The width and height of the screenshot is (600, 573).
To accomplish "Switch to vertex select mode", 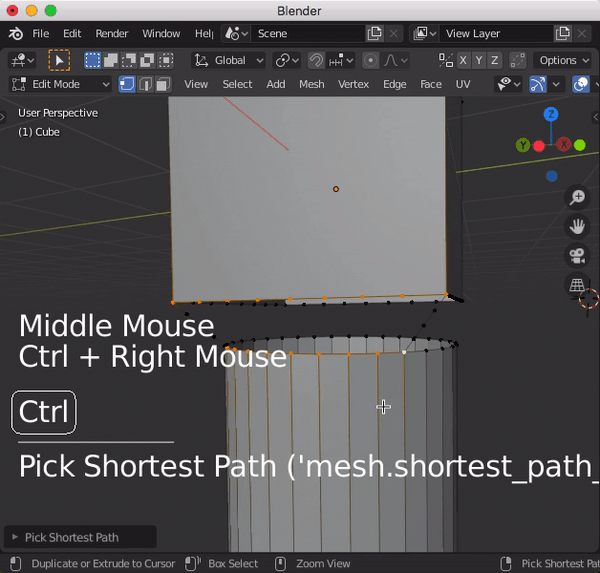I will click(x=127, y=84).
